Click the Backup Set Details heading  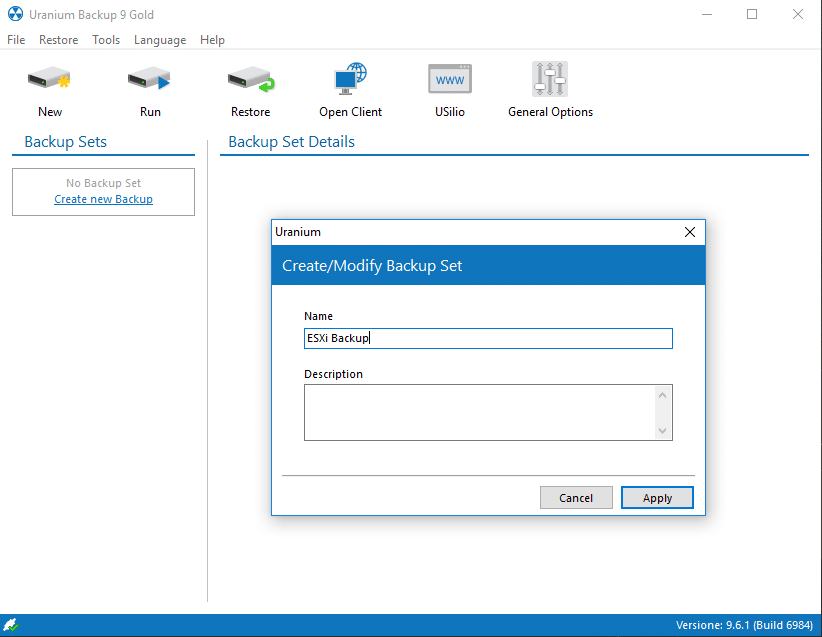point(291,142)
